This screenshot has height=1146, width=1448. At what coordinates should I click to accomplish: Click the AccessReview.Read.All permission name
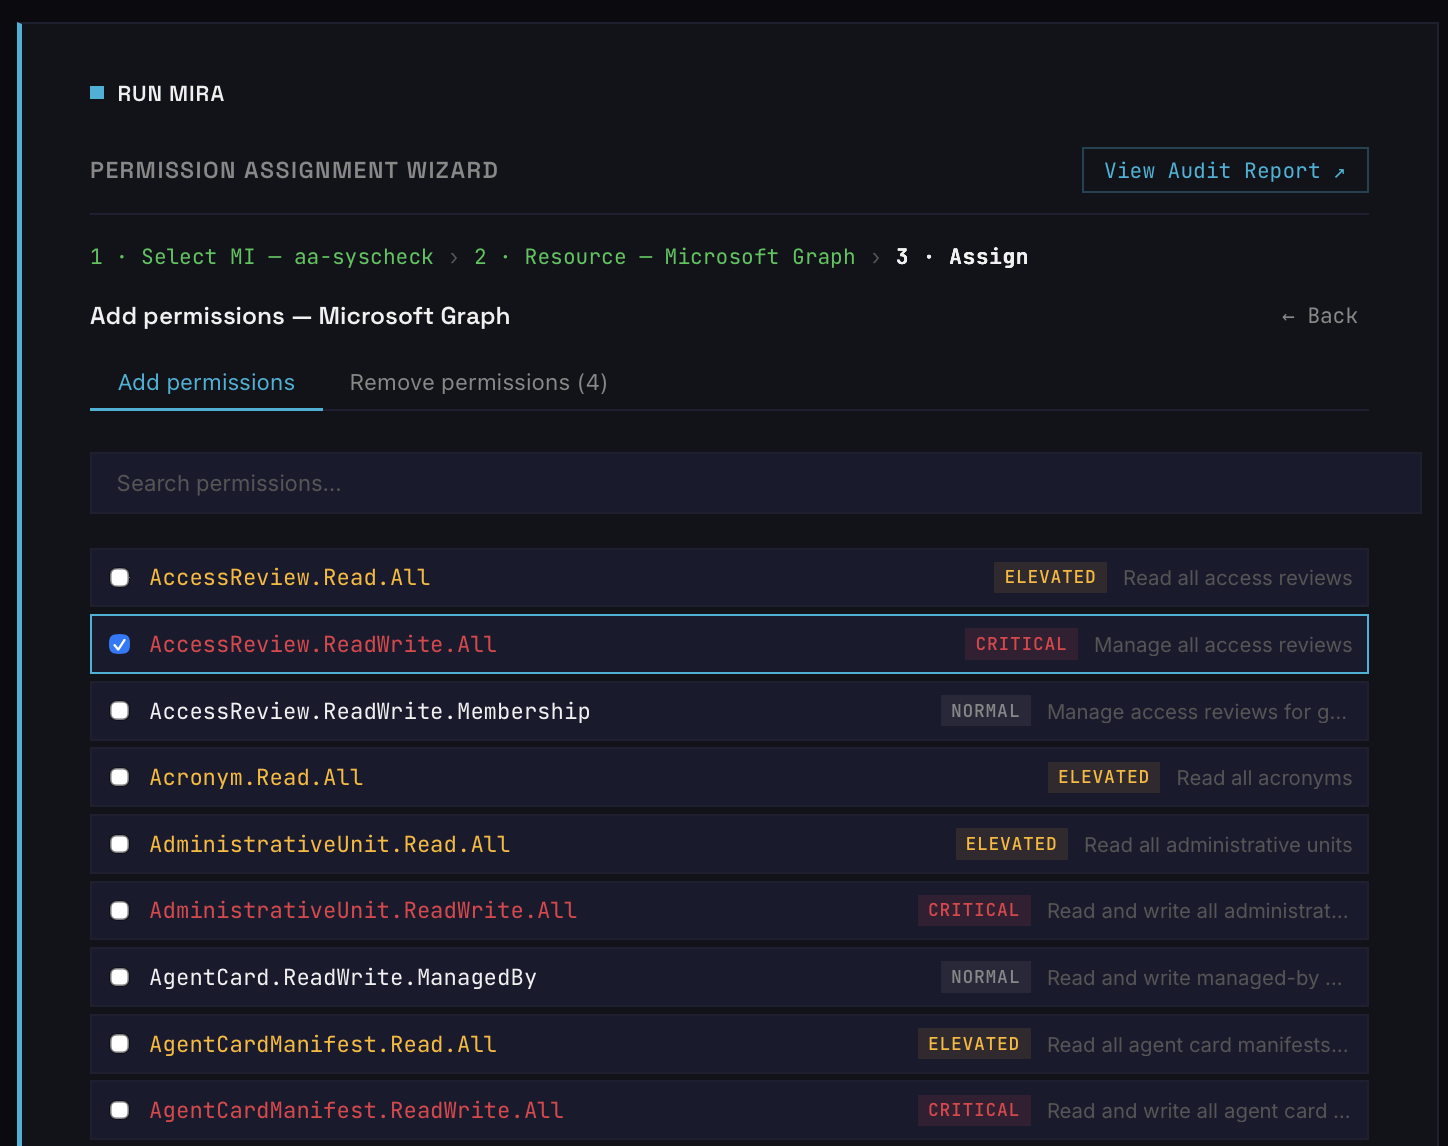(x=290, y=578)
